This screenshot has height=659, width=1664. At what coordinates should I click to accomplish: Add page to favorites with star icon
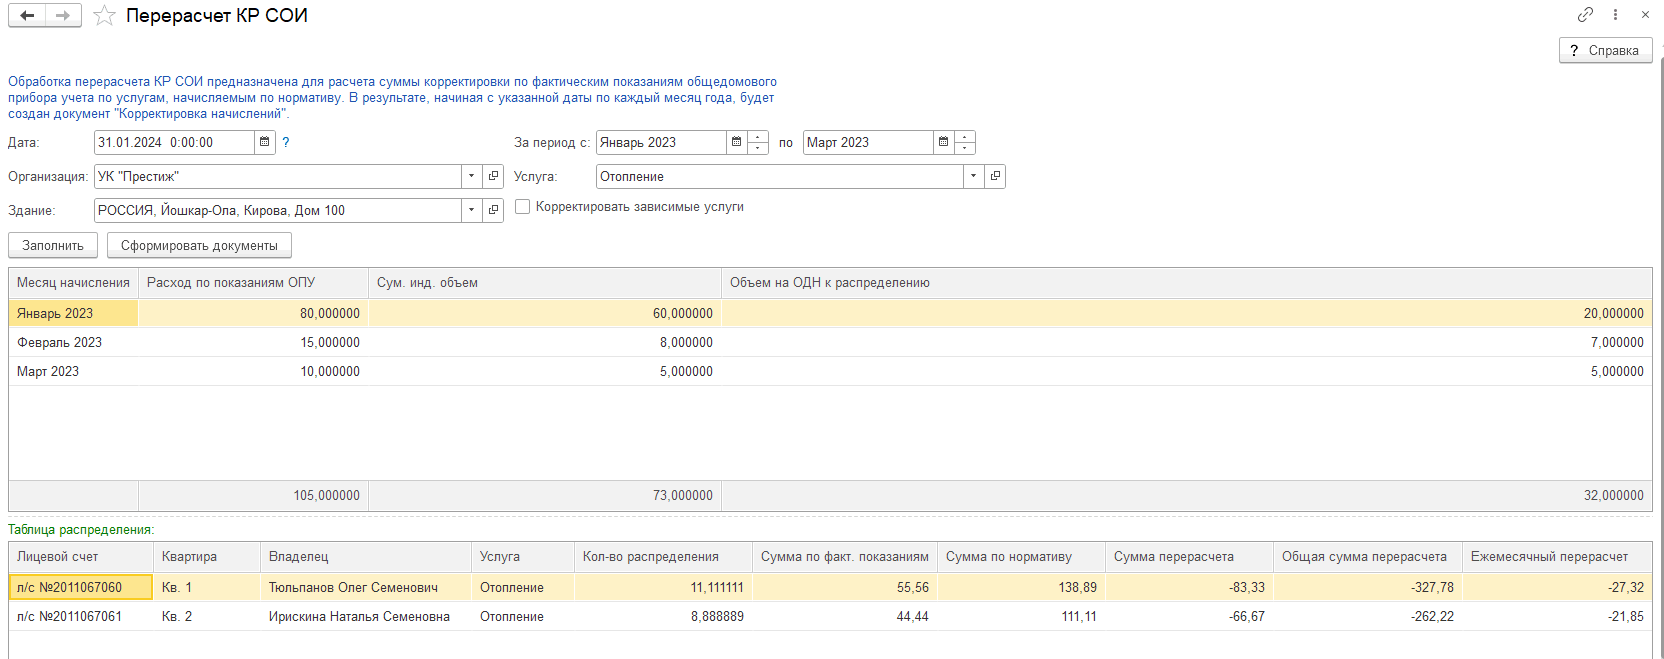pos(104,16)
